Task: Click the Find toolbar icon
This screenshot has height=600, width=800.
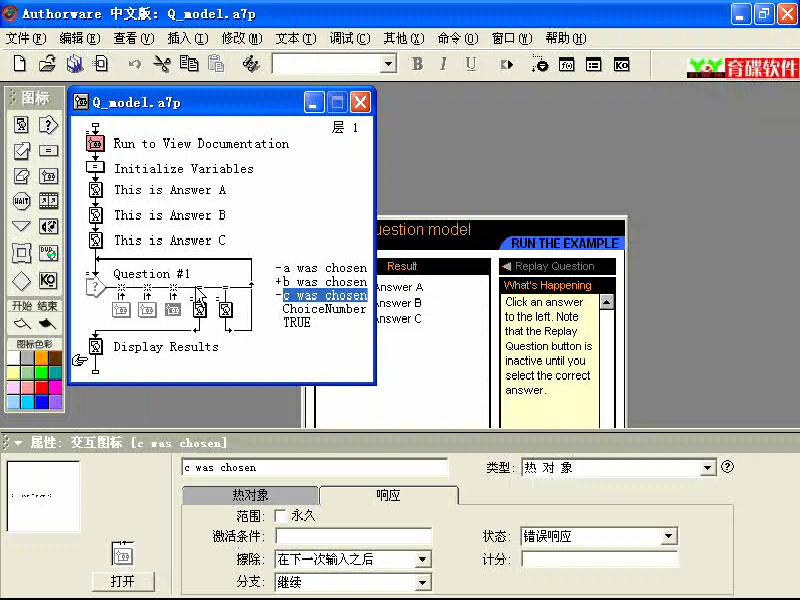Action: (x=251, y=64)
